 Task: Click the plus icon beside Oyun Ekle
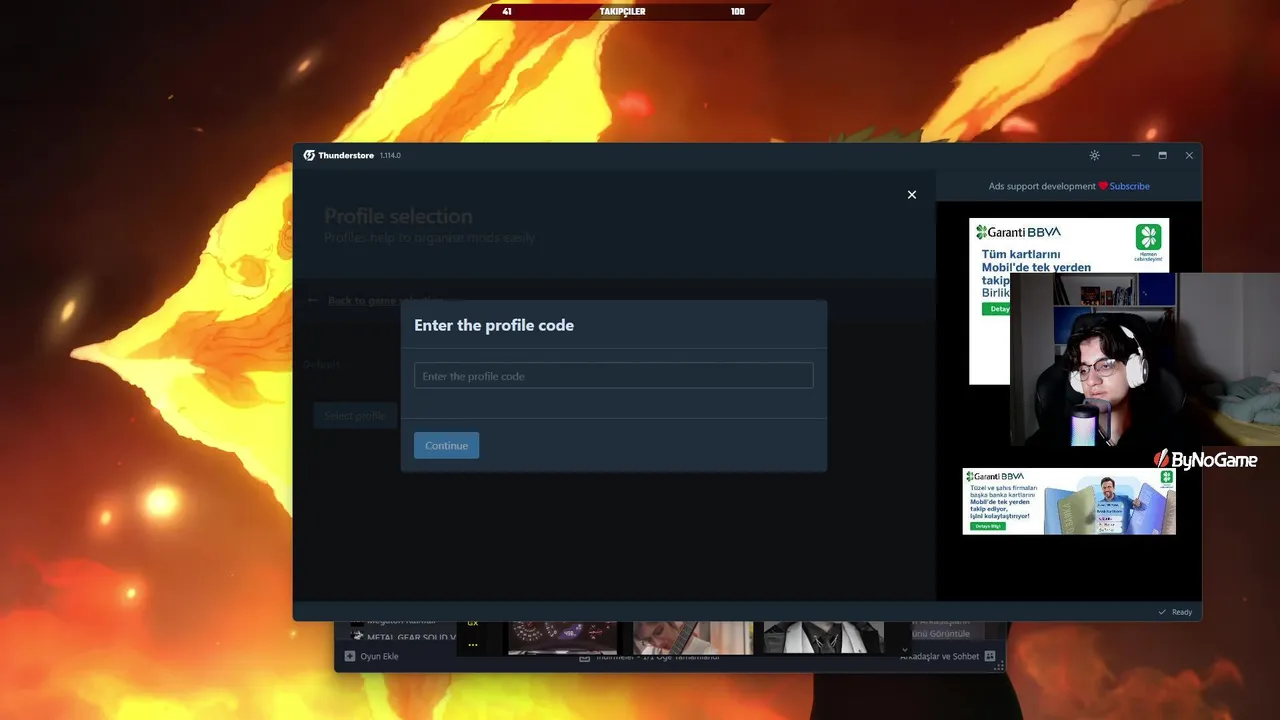coord(350,656)
